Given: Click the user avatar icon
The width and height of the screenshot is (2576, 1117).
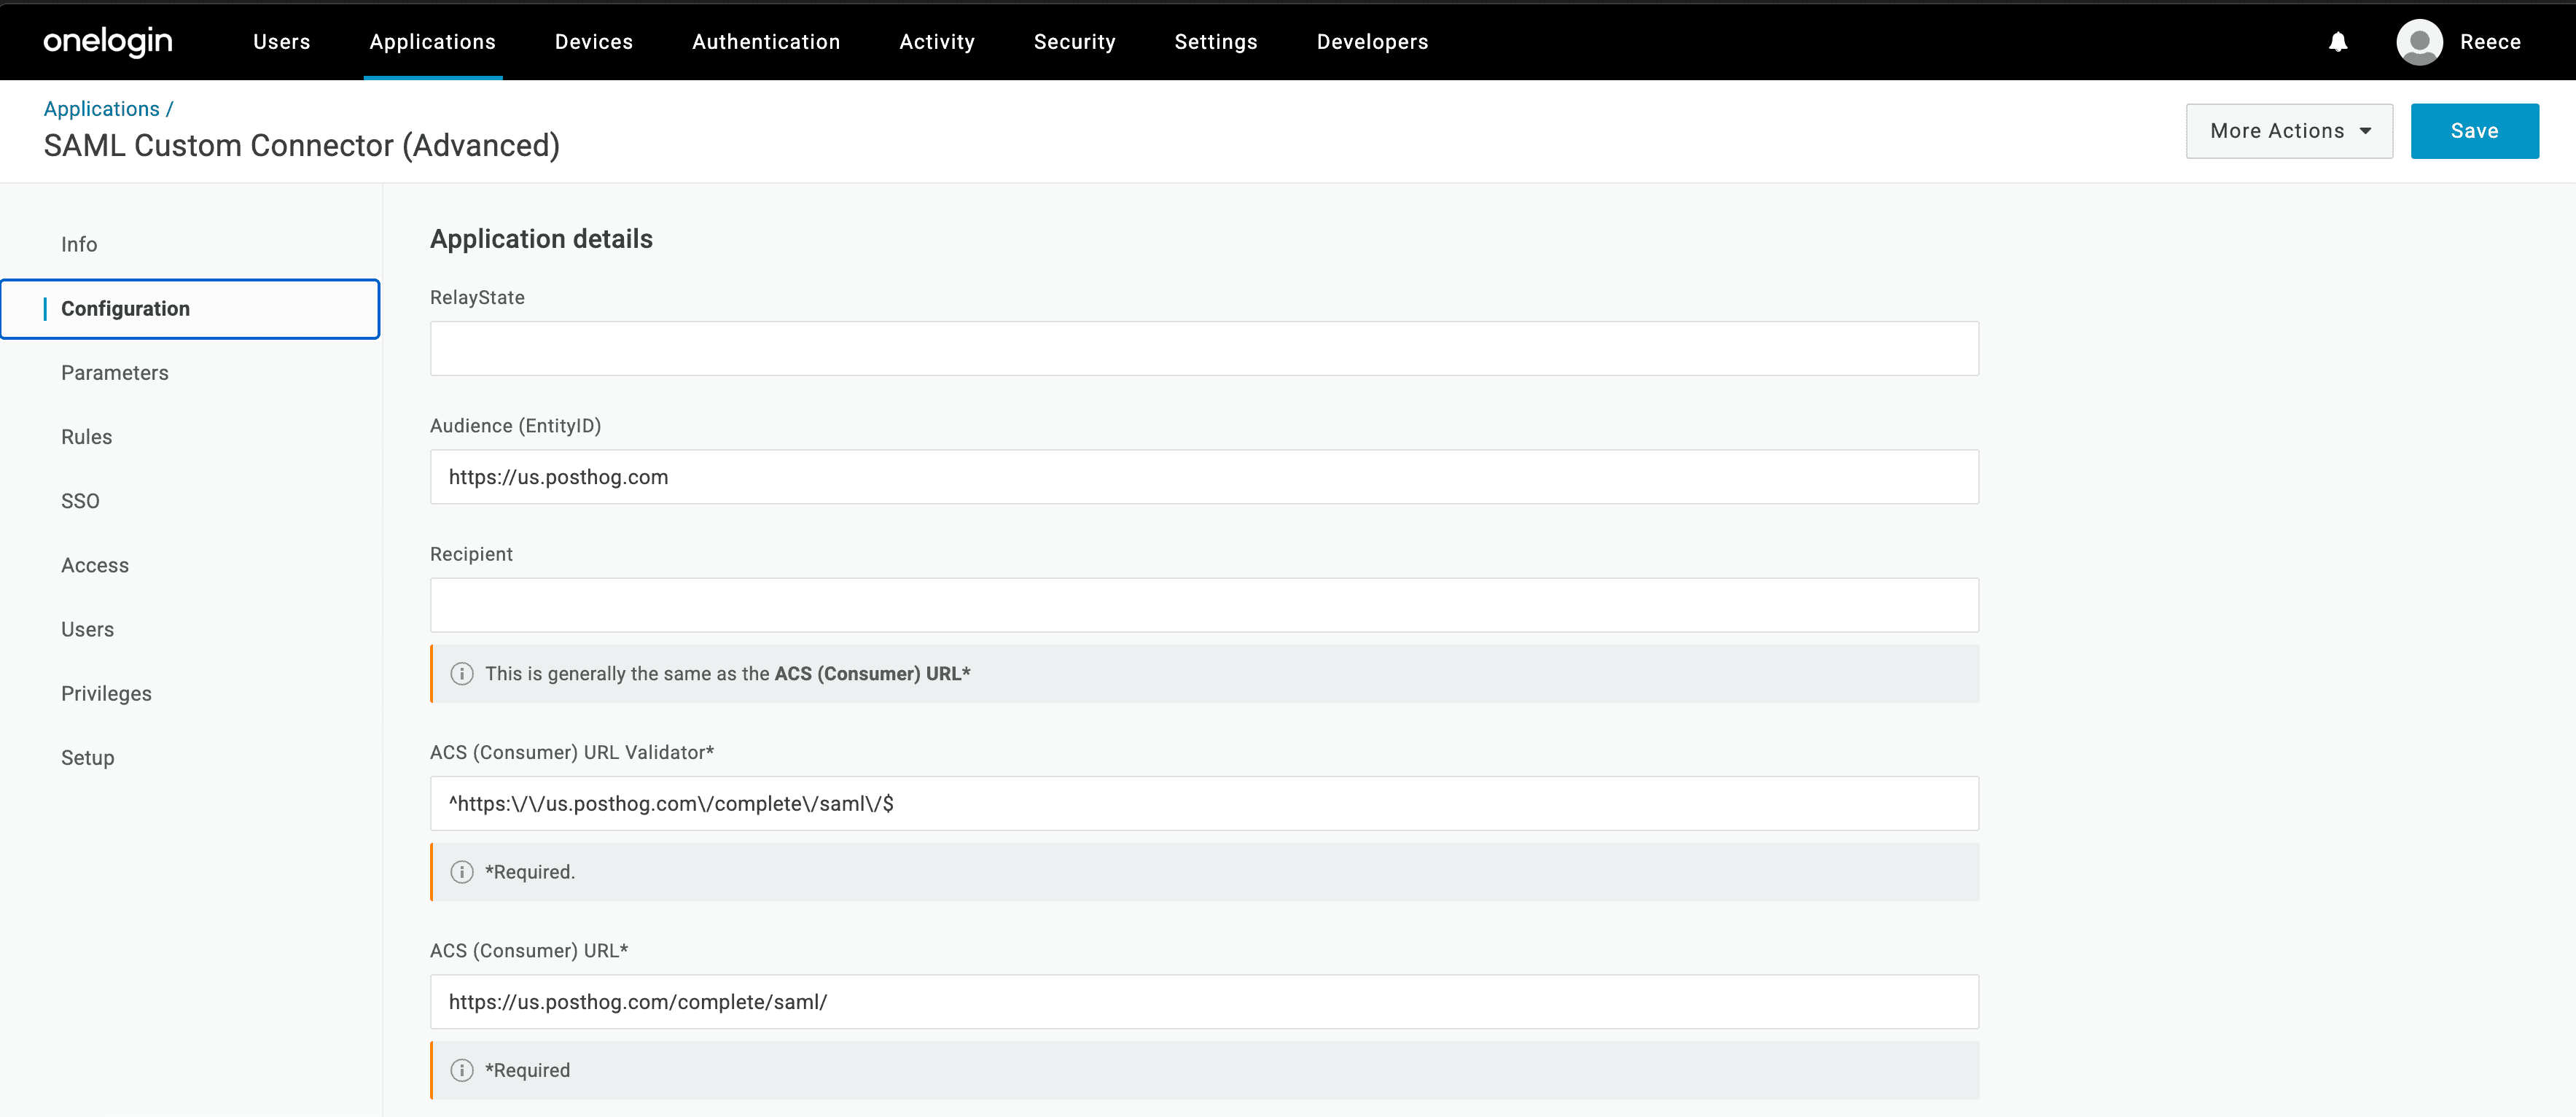Looking at the screenshot, I should click(2419, 42).
